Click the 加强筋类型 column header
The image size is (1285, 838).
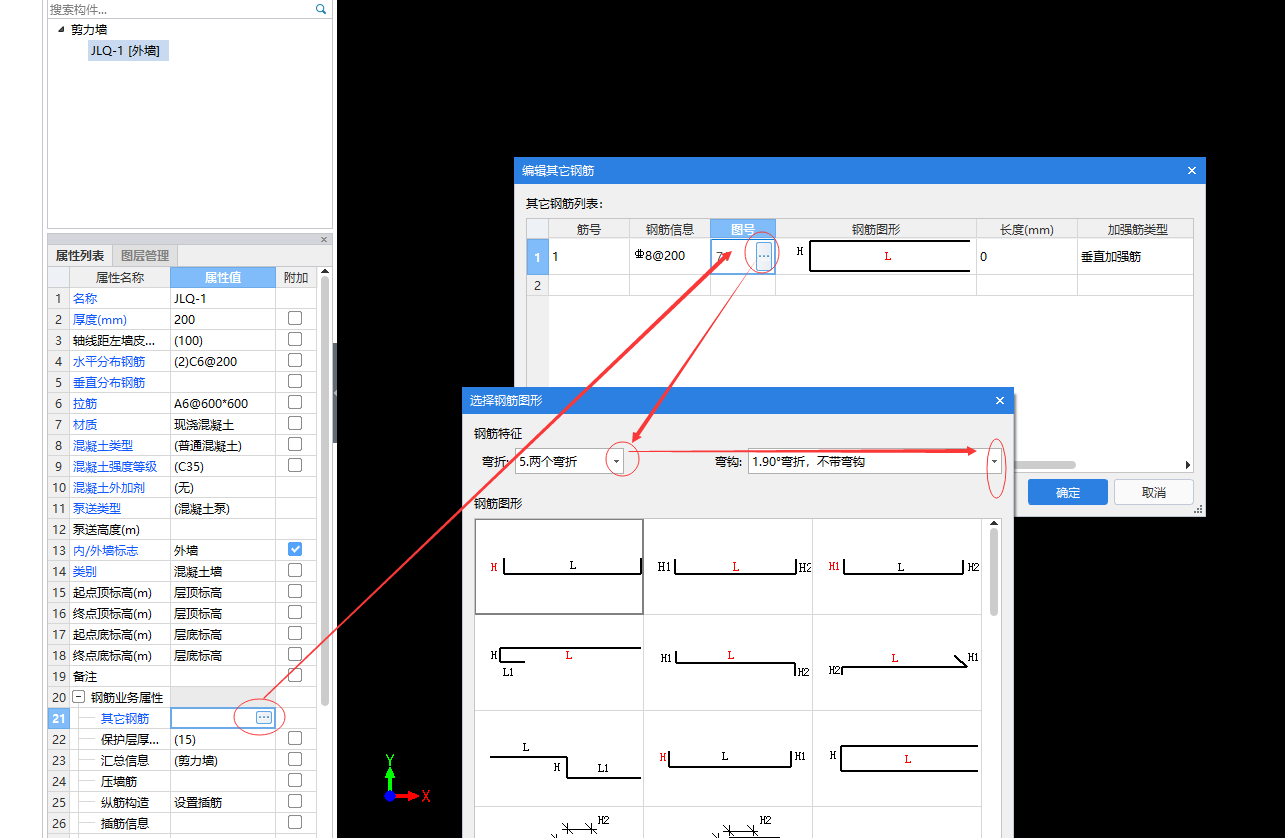[x=1137, y=229]
